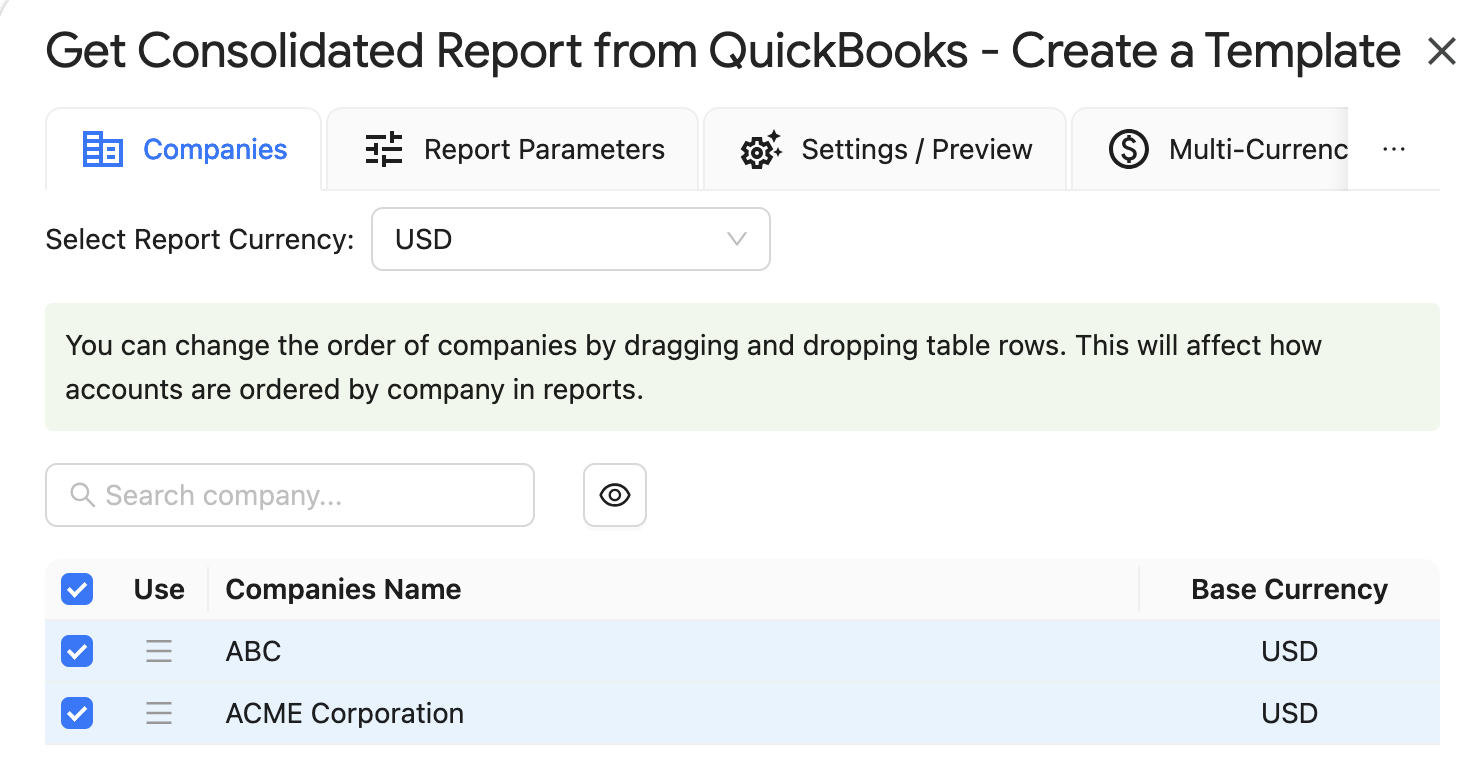Image resolution: width=1482 pixels, height=766 pixels.
Task: Click USD base currency for ACME Corporation
Action: click(1290, 714)
